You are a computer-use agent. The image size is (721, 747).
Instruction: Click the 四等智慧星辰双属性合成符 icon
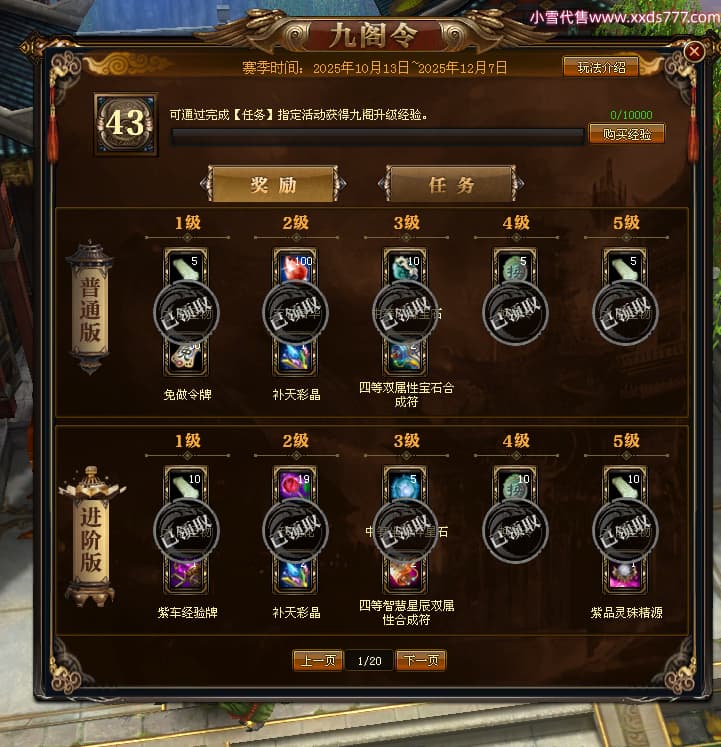(405, 574)
